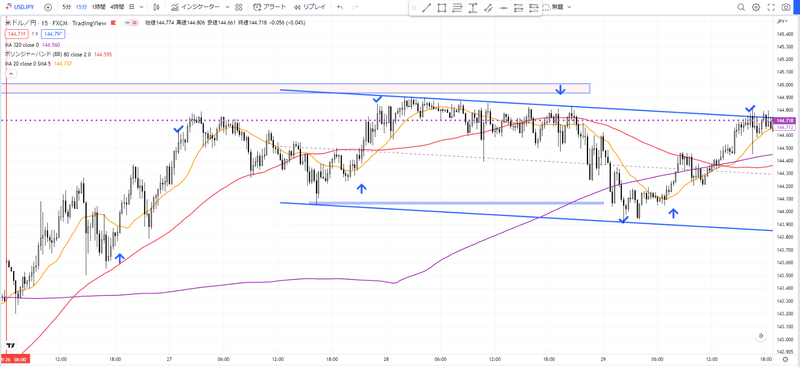
Task: Expand the favorite indicators dropdown arrow
Action: click(228, 7)
